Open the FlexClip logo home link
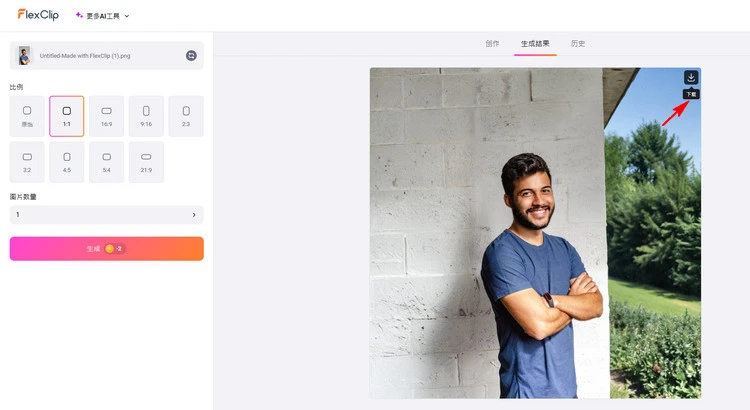 click(38, 15)
